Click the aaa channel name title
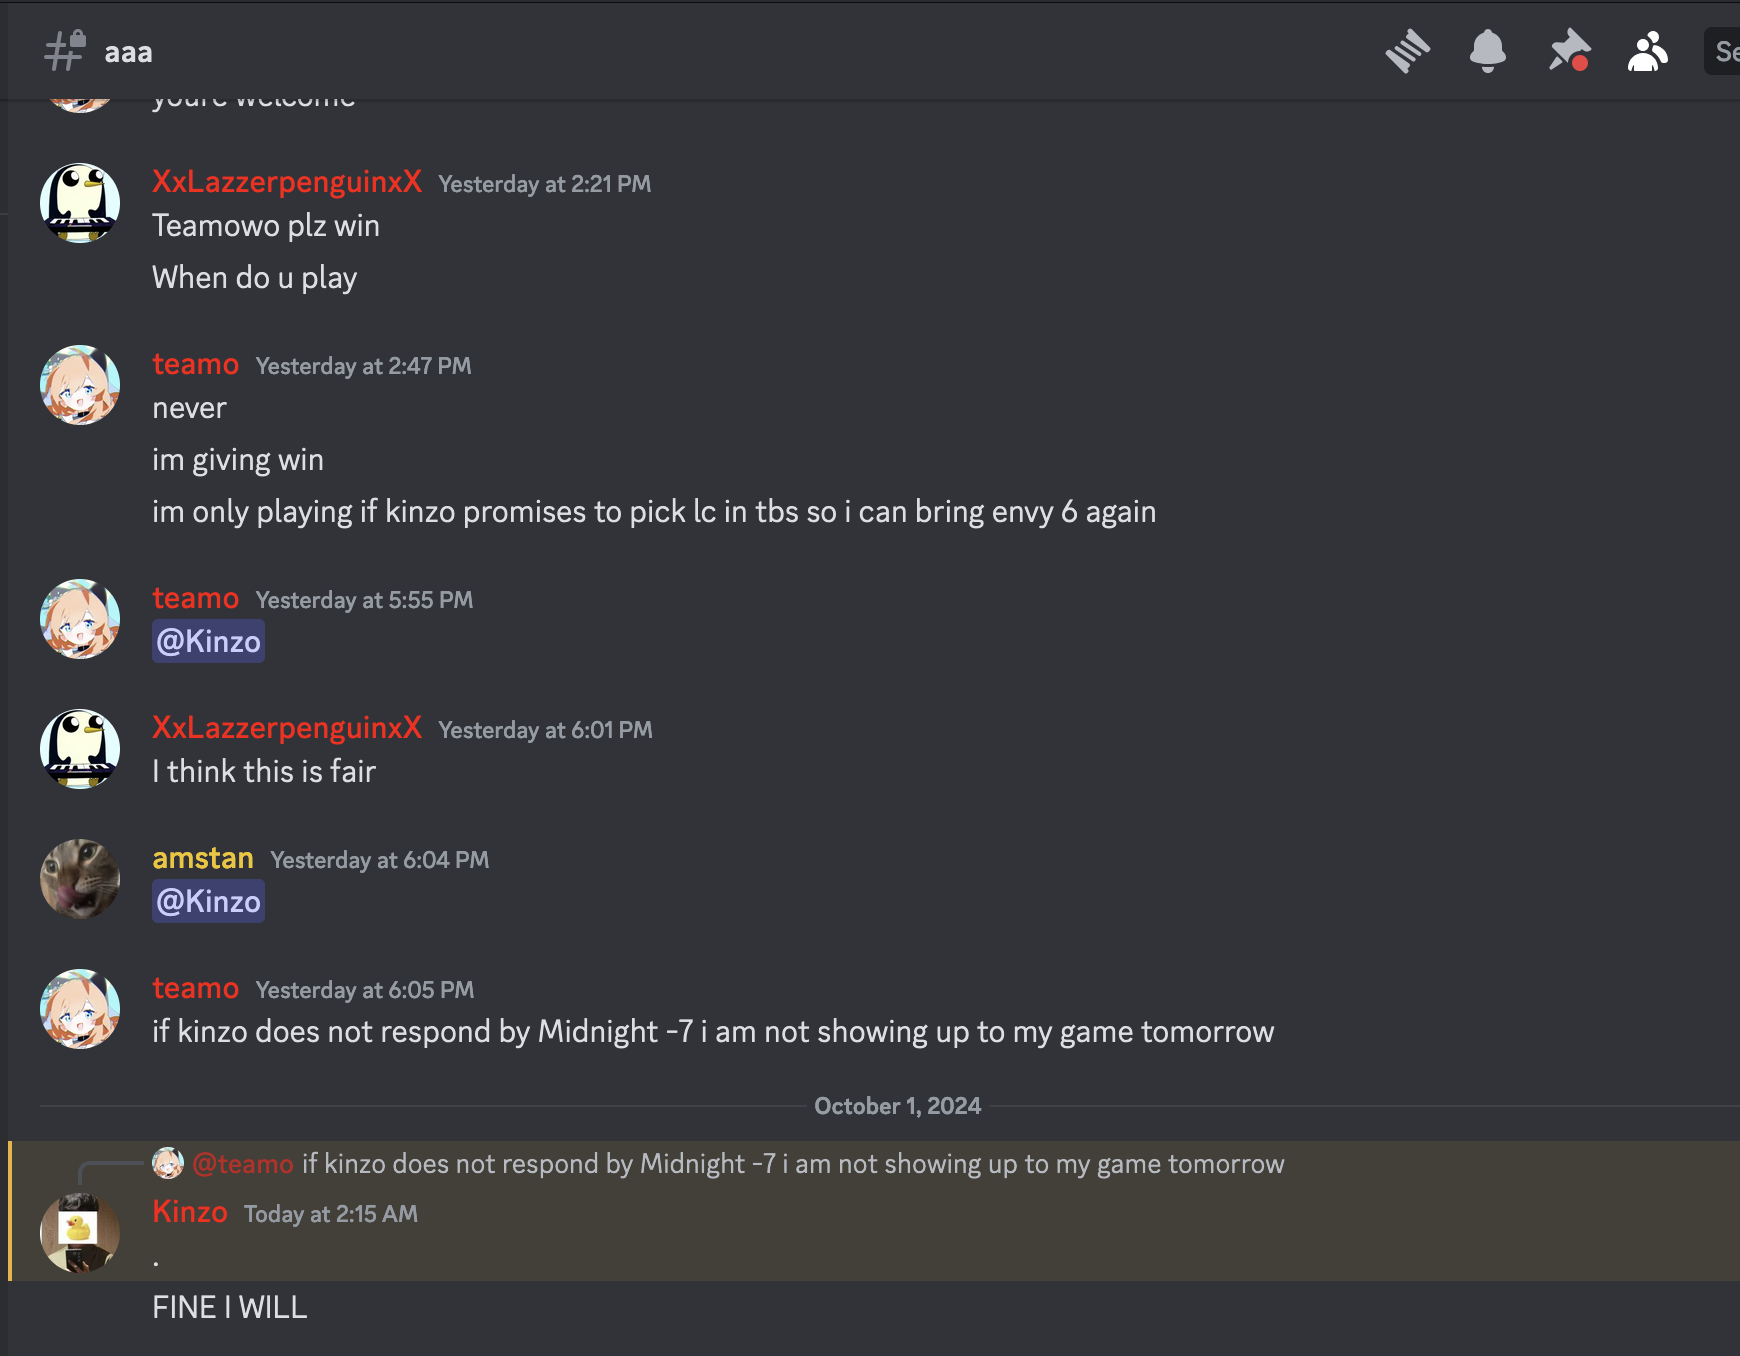This screenshot has width=1740, height=1356. [129, 52]
